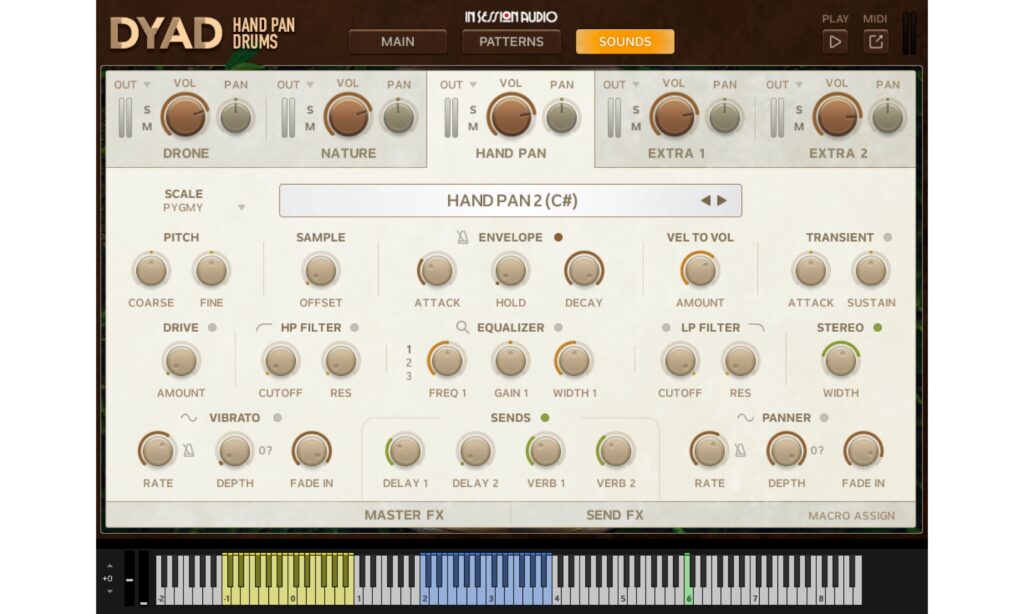Click MACRO ASSIGN
Image resolution: width=1024 pixels, height=614 pixels.
coord(852,516)
